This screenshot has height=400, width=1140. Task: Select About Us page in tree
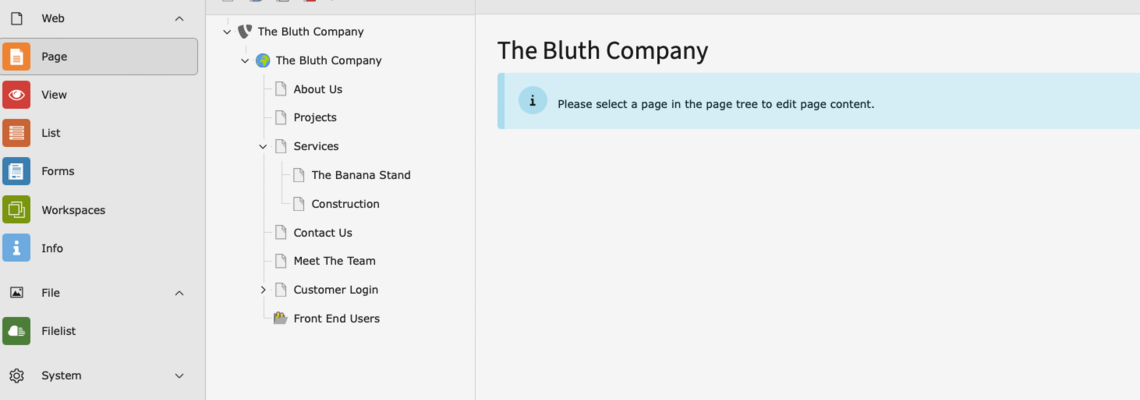[318, 89]
